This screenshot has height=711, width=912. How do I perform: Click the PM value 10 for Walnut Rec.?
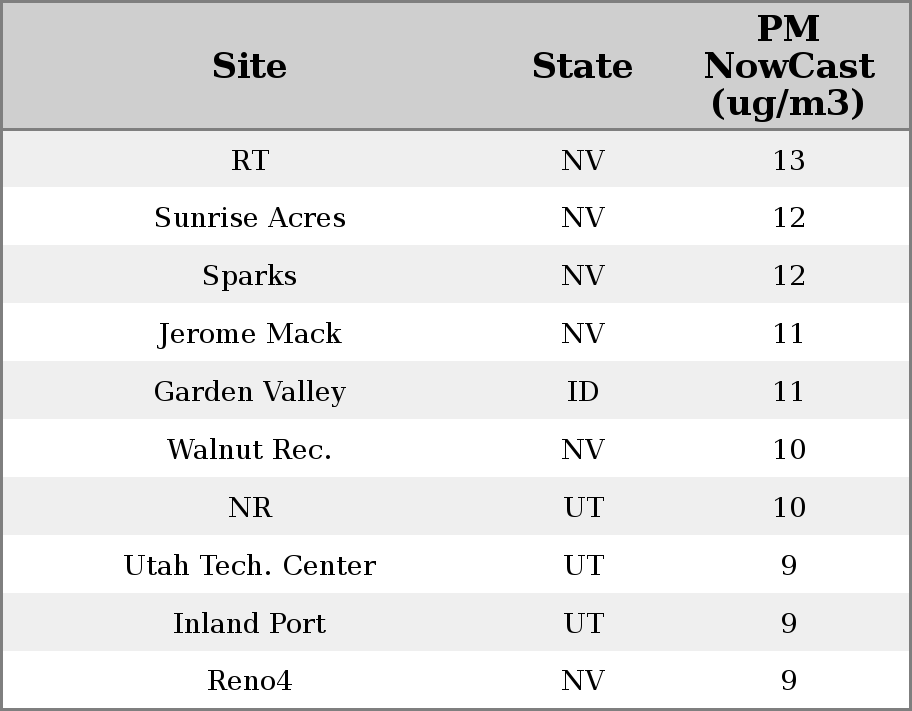[788, 450]
